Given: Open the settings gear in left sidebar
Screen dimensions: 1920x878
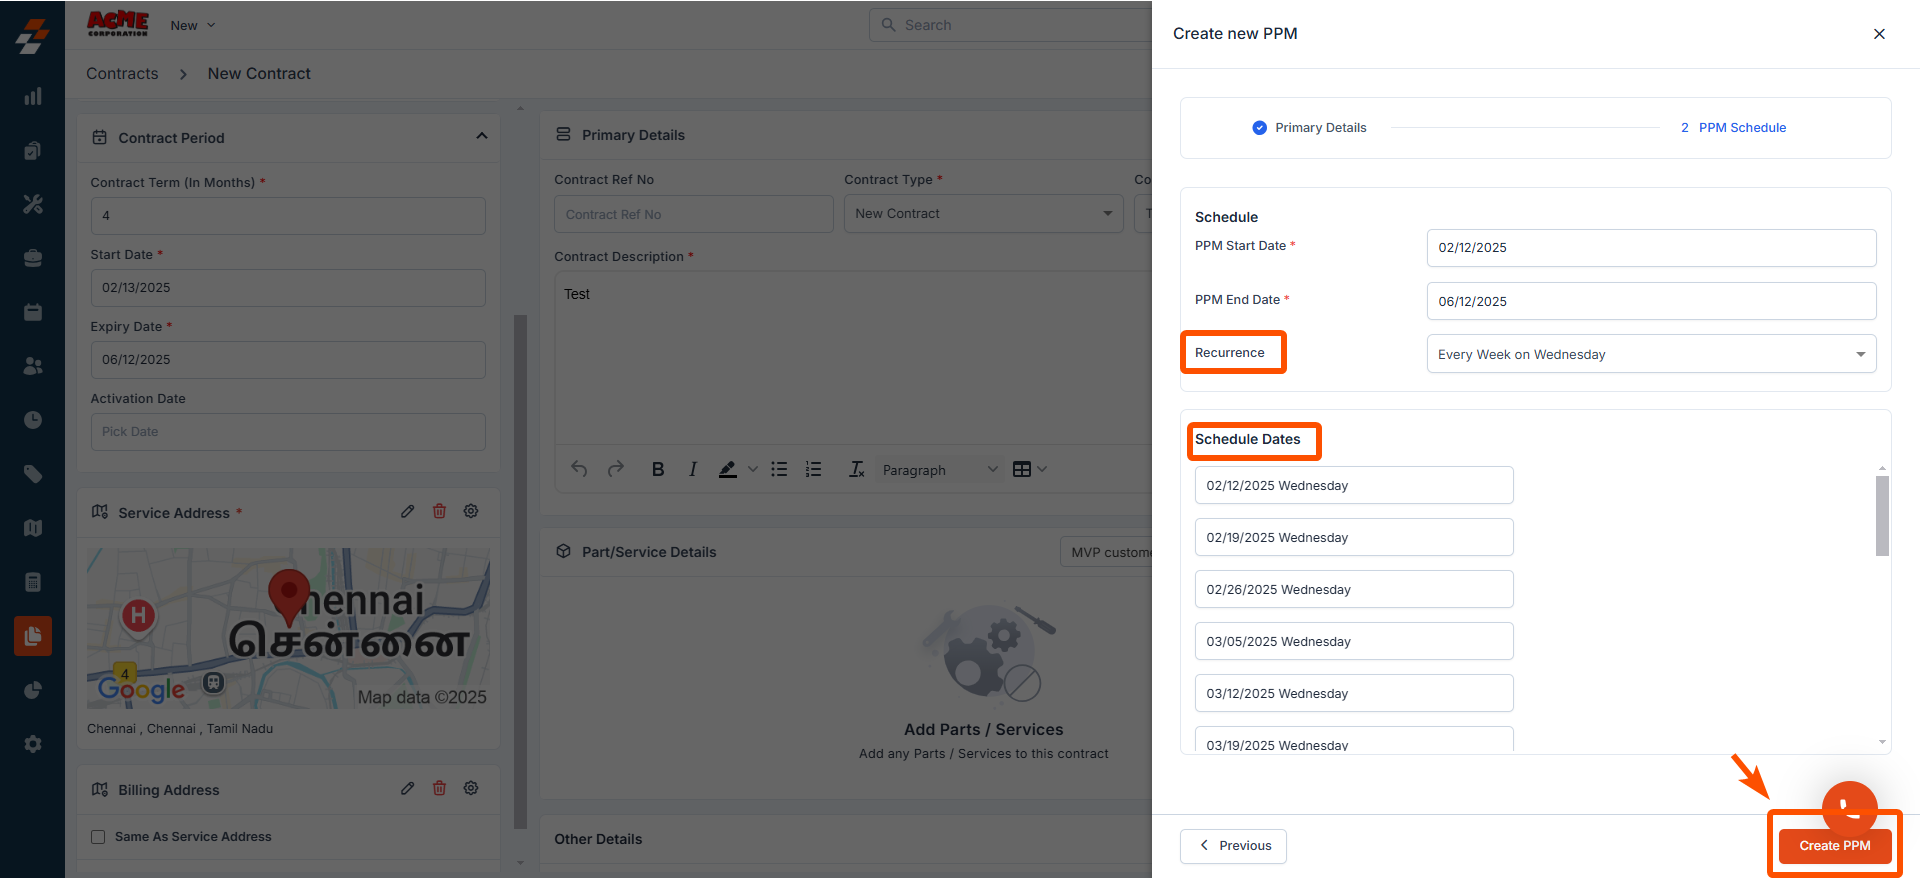Looking at the screenshot, I should pyautogui.click(x=33, y=744).
